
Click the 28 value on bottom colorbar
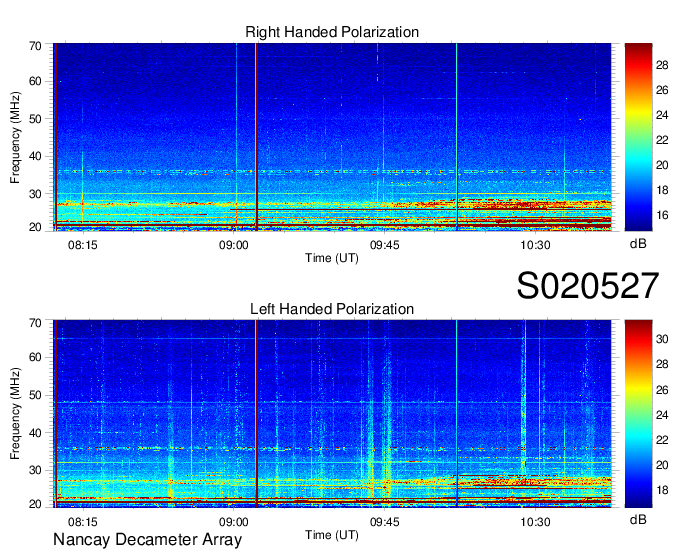(662, 364)
